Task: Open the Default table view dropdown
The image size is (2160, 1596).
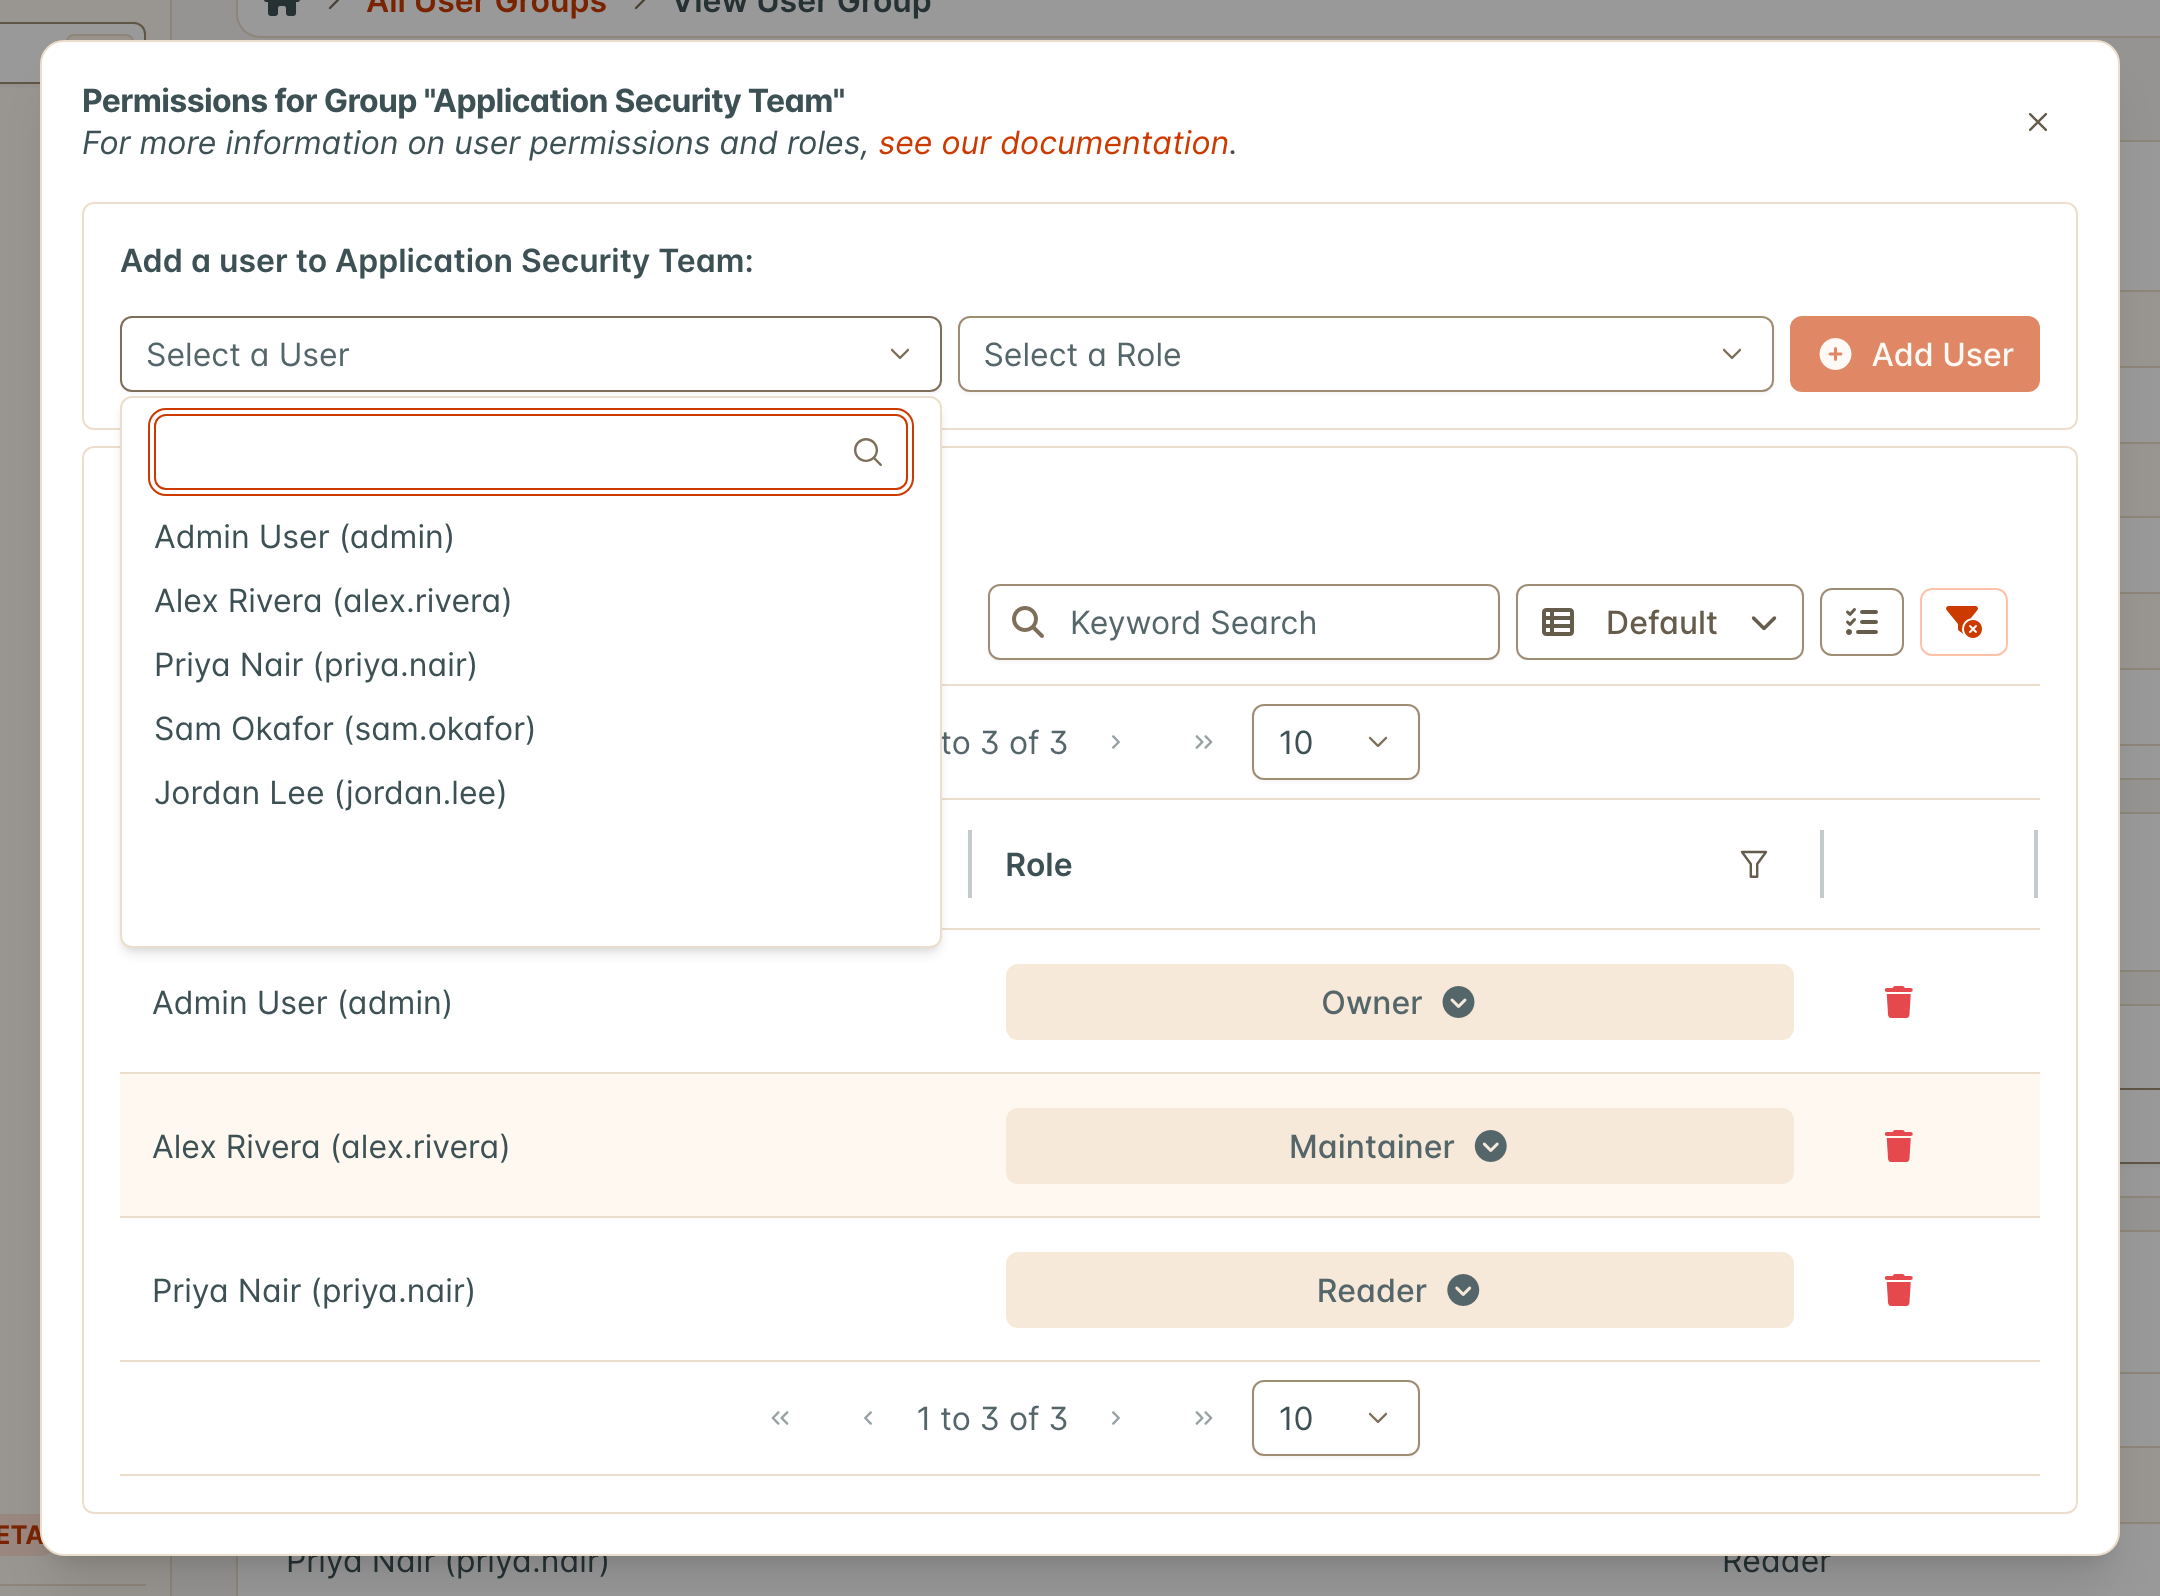Action: (x=1659, y=622)
